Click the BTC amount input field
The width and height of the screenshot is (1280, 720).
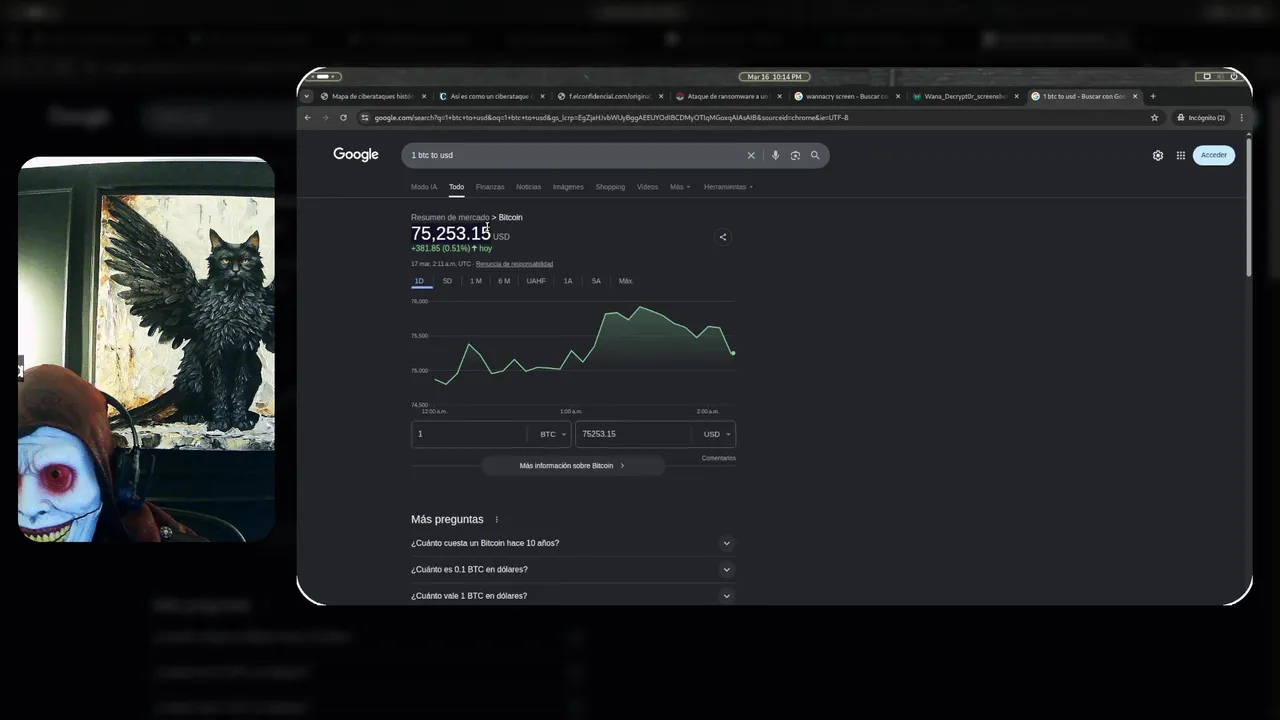tap(469, 434)
